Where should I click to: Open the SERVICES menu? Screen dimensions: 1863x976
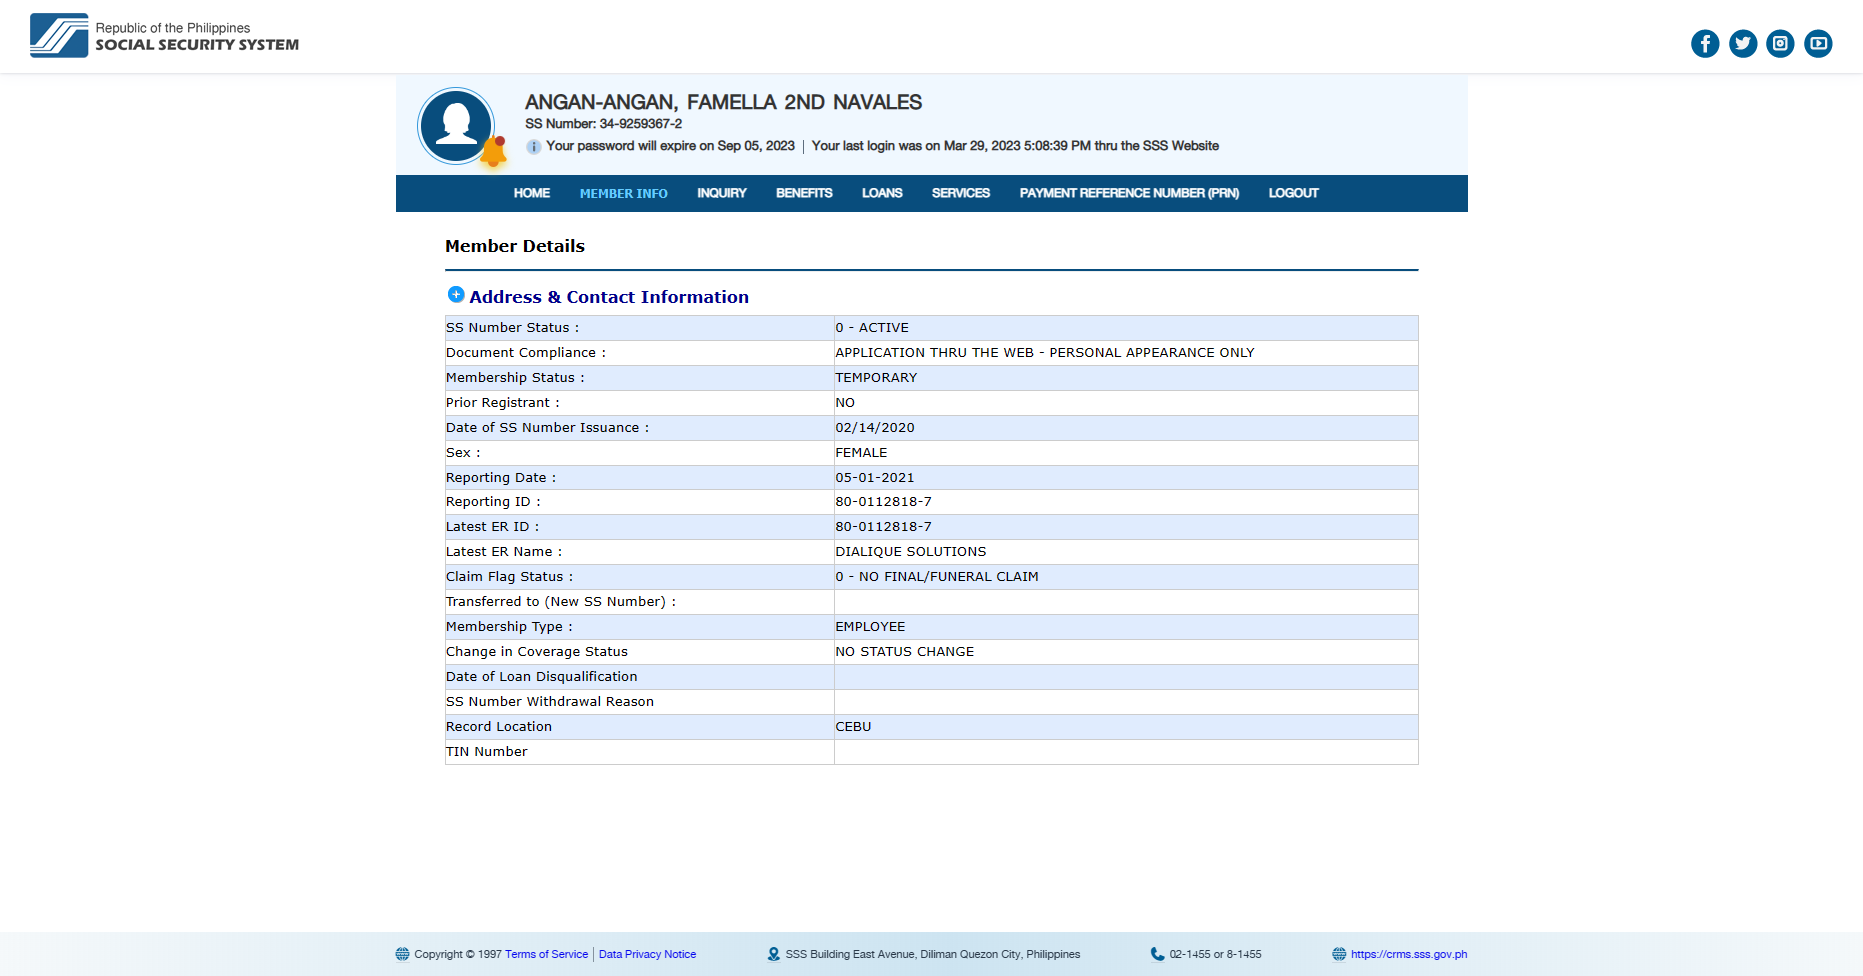(x=960, y=194)
